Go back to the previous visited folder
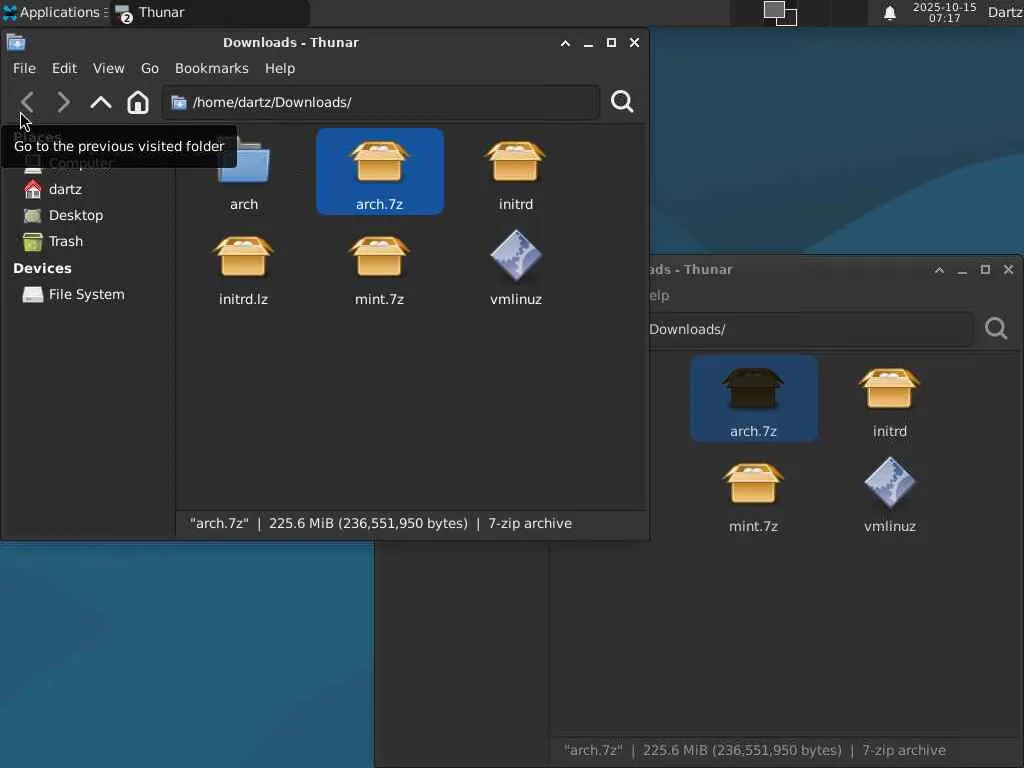This screenshot has height=768, width=1024. click(x=27, y=102)
